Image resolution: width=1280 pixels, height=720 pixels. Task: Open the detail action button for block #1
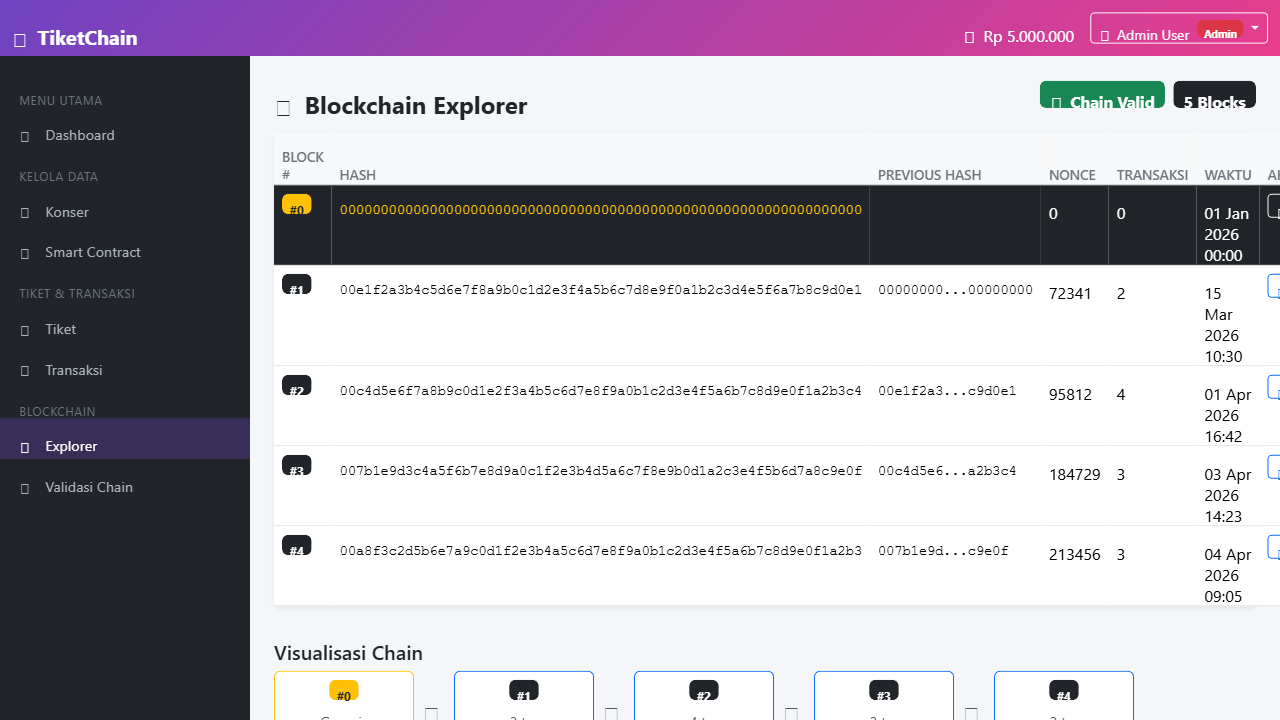tap(1277, 287)
